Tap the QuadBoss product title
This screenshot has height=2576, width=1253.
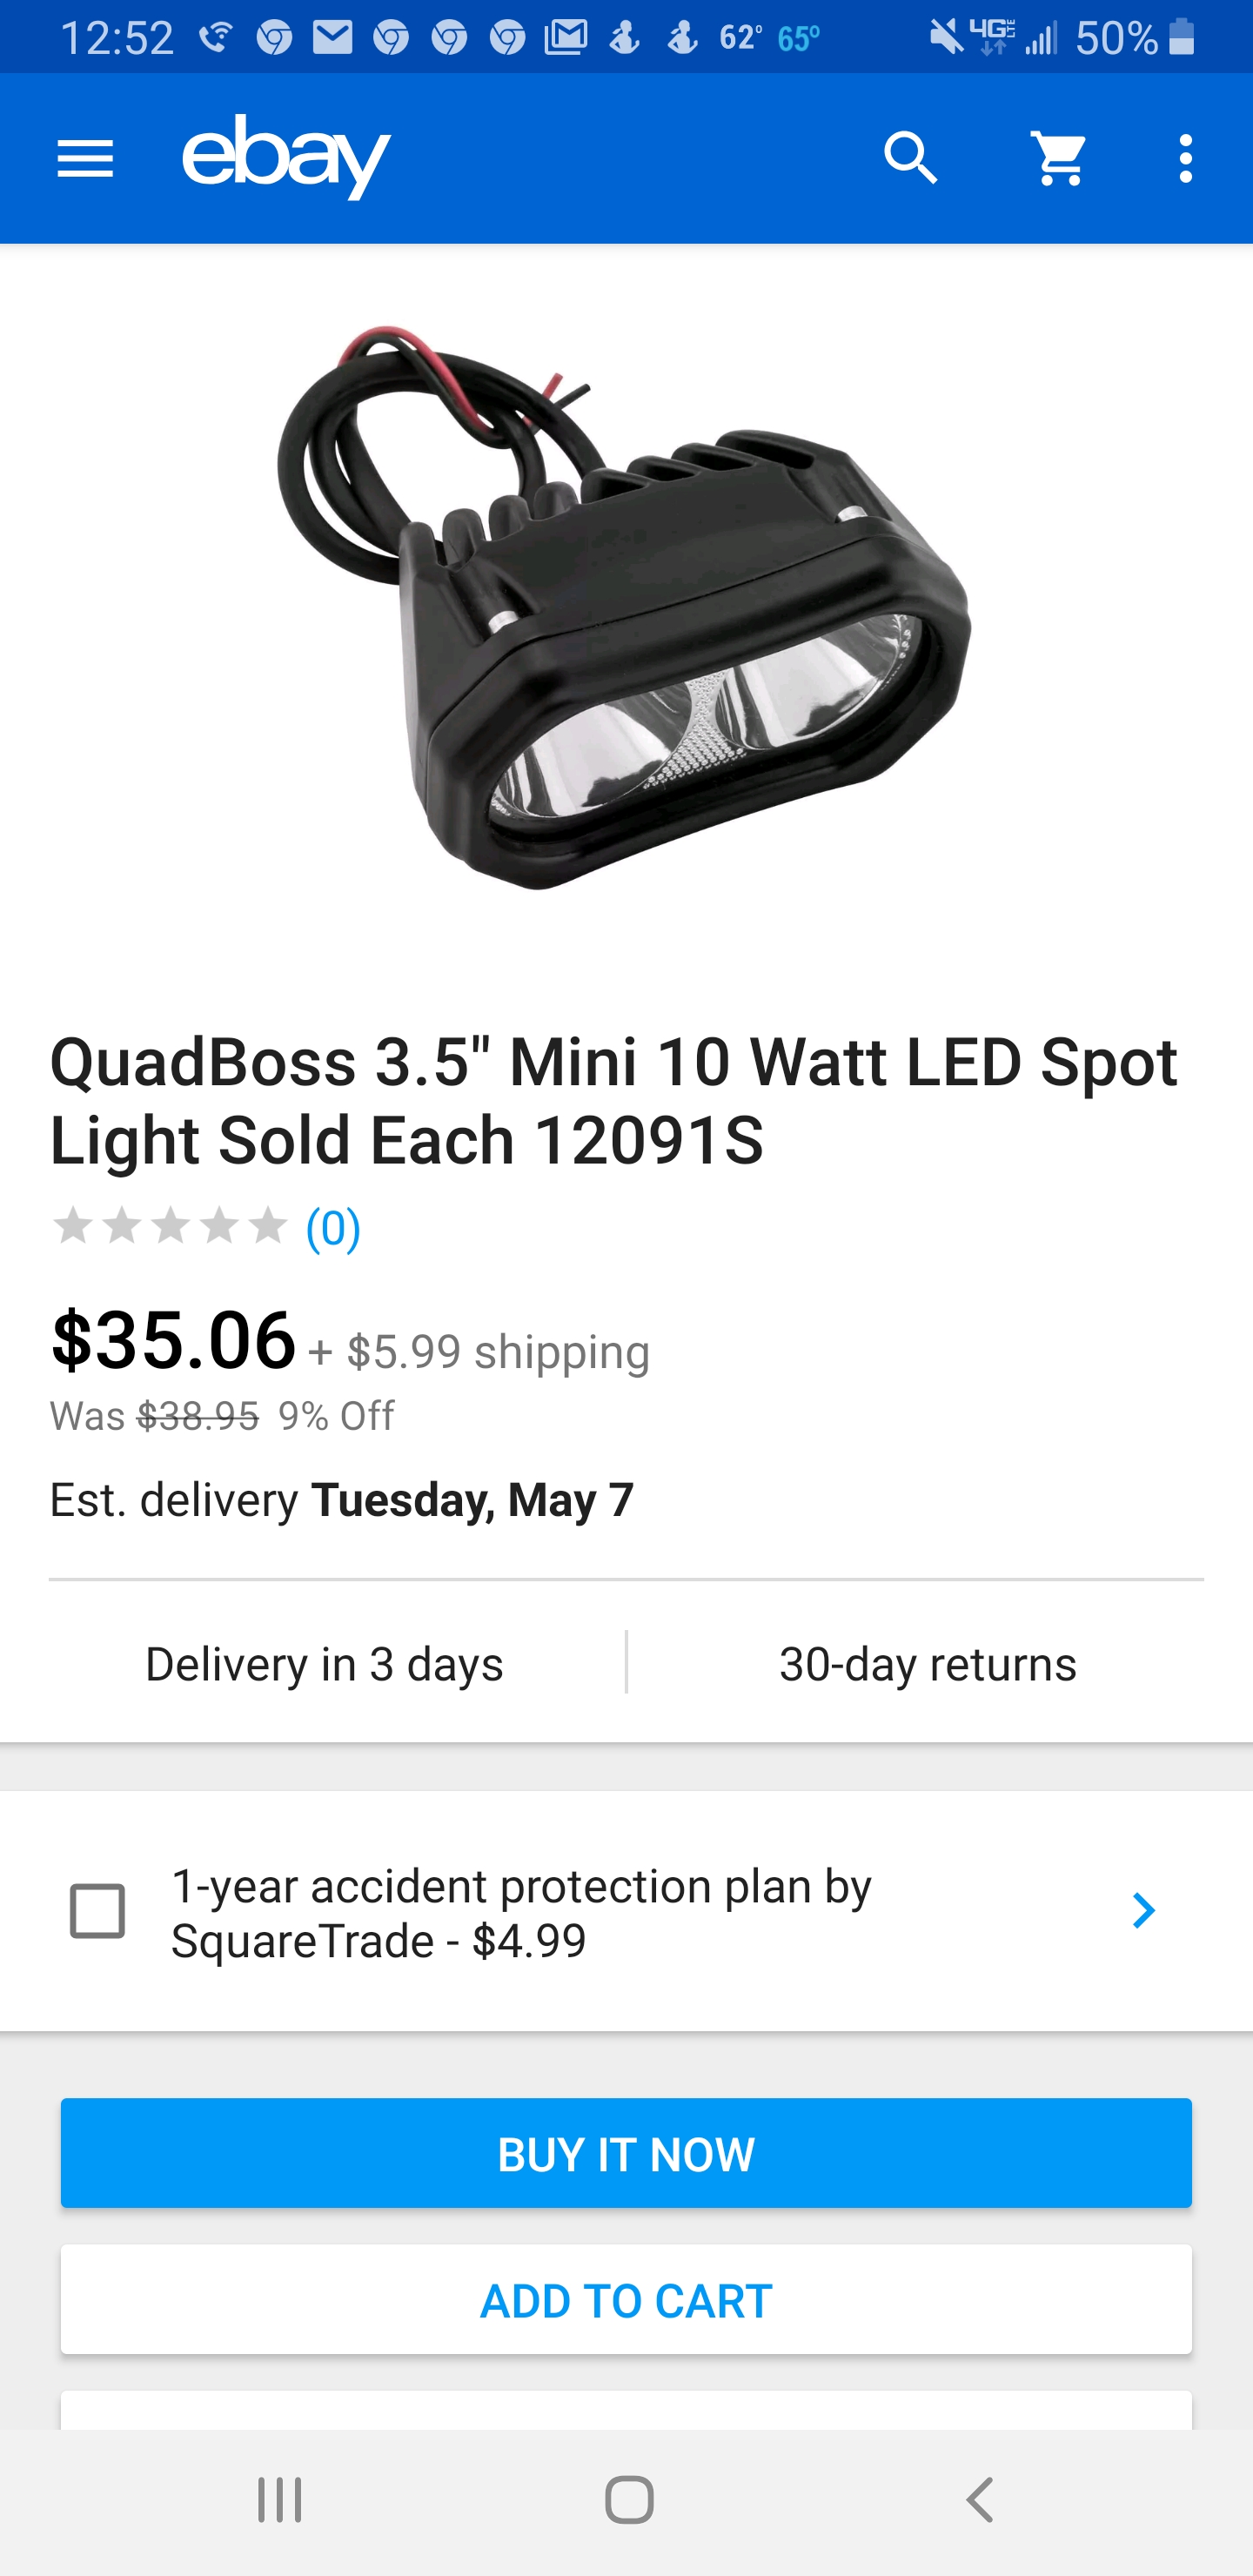click(614, 1100)
